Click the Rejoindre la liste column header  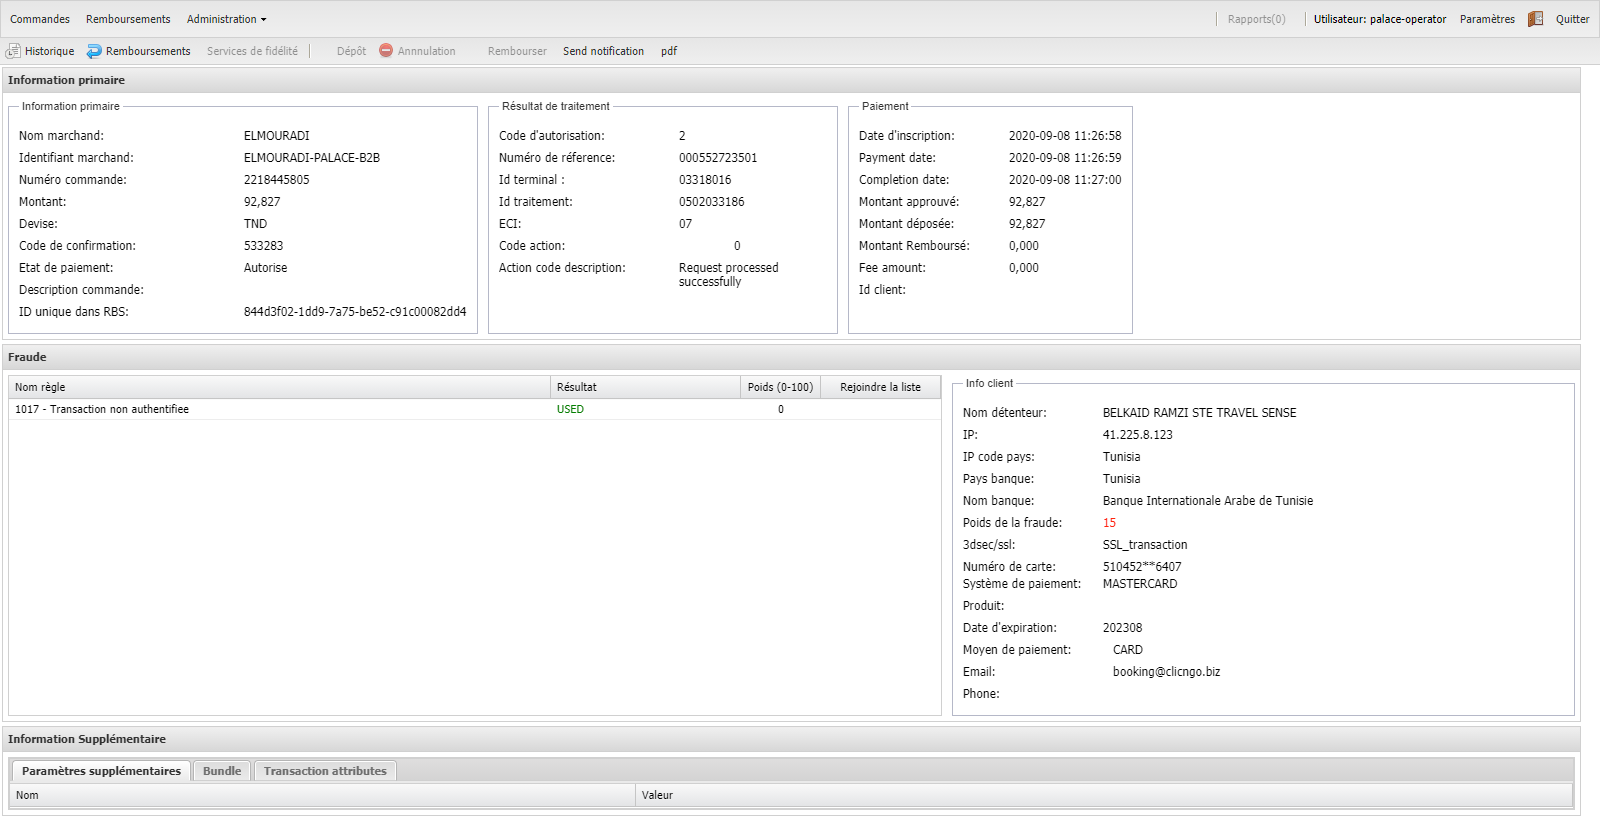[x=880, y=387]
